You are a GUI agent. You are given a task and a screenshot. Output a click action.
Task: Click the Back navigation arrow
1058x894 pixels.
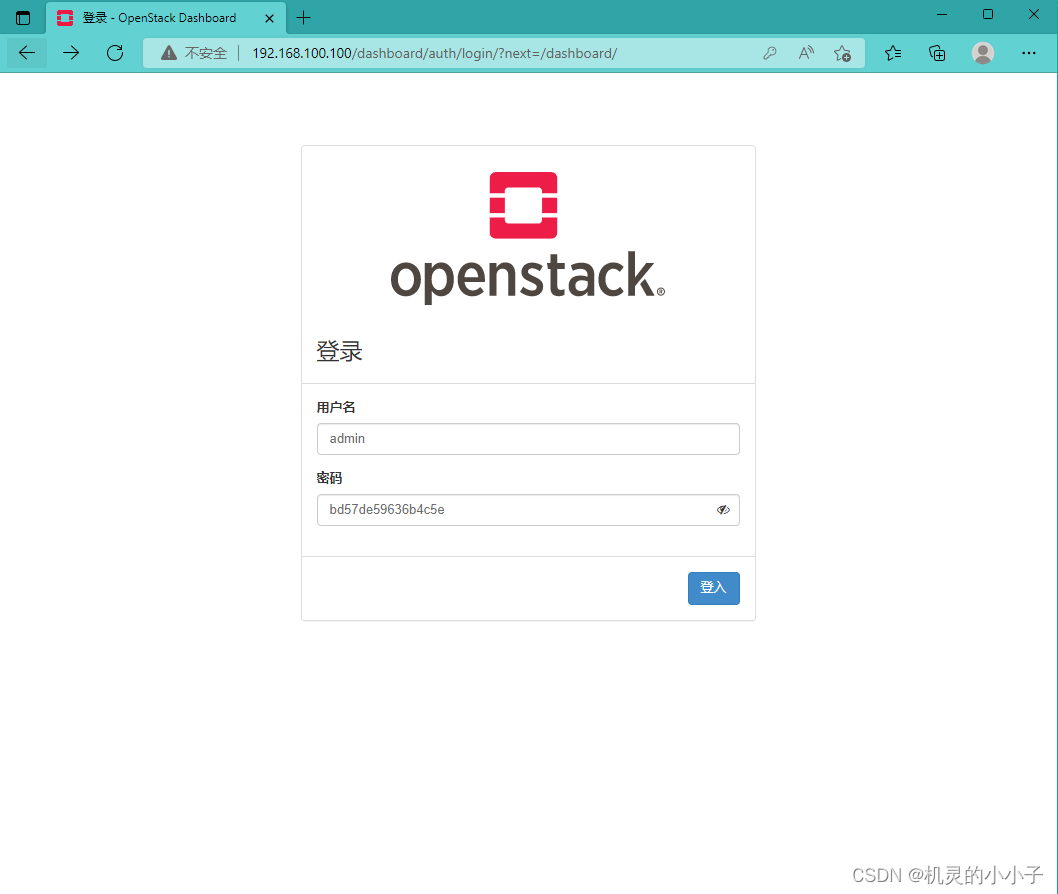coord(26,53)
